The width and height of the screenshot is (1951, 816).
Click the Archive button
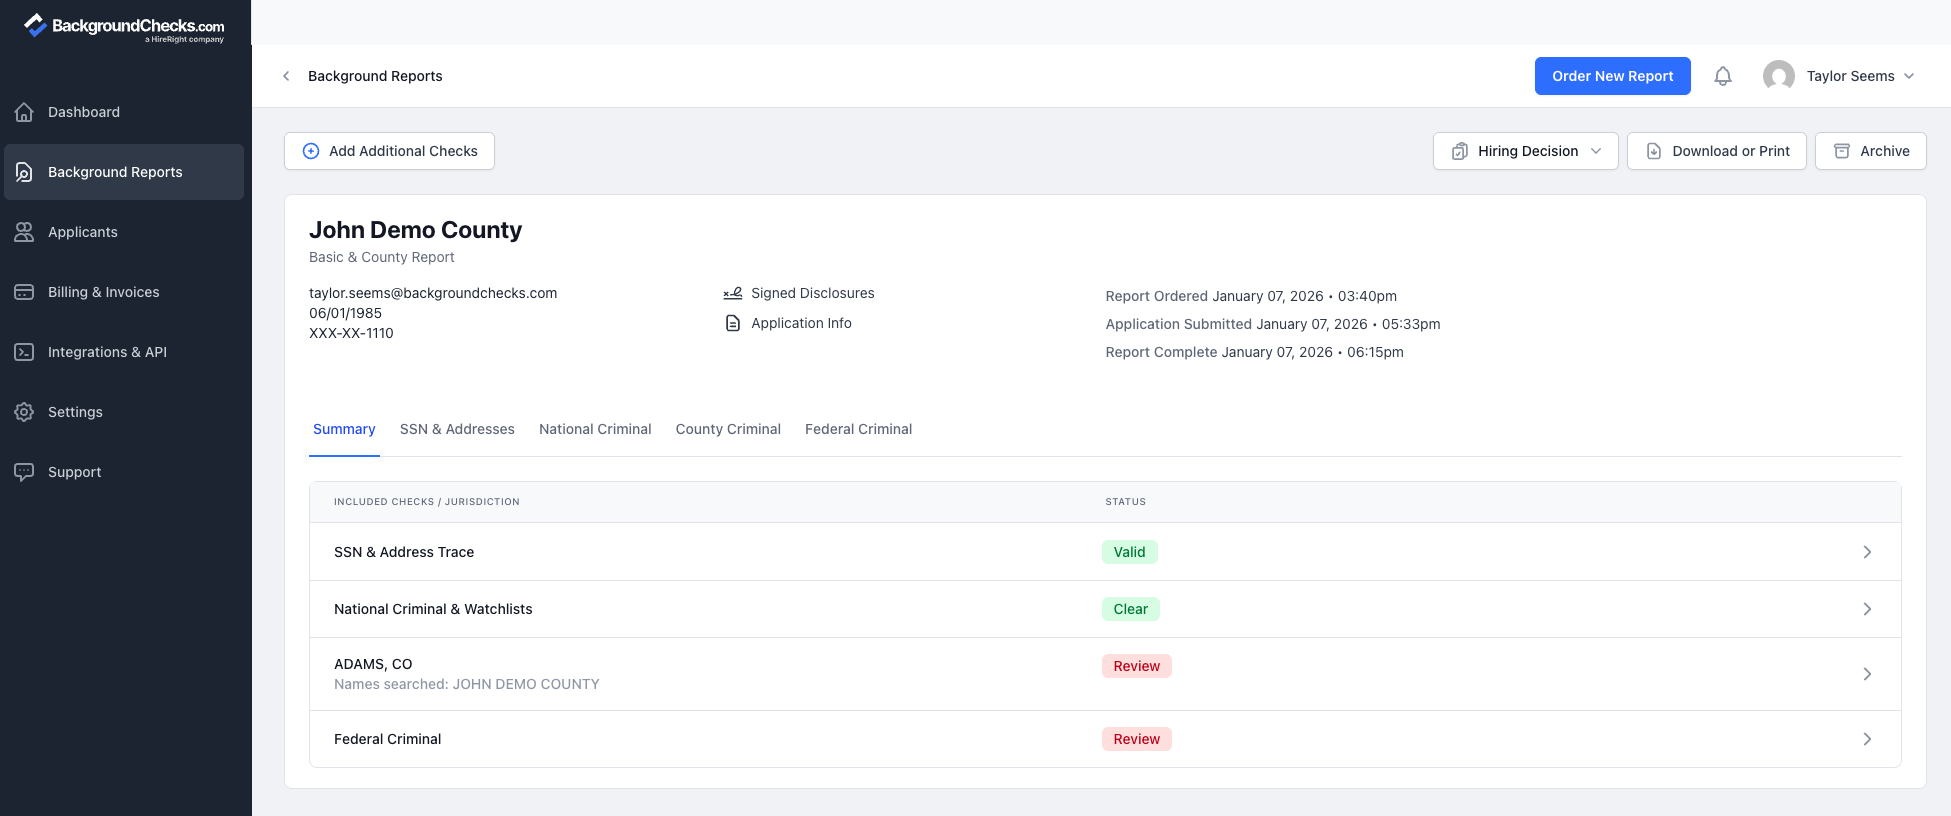coord(1870,151)
